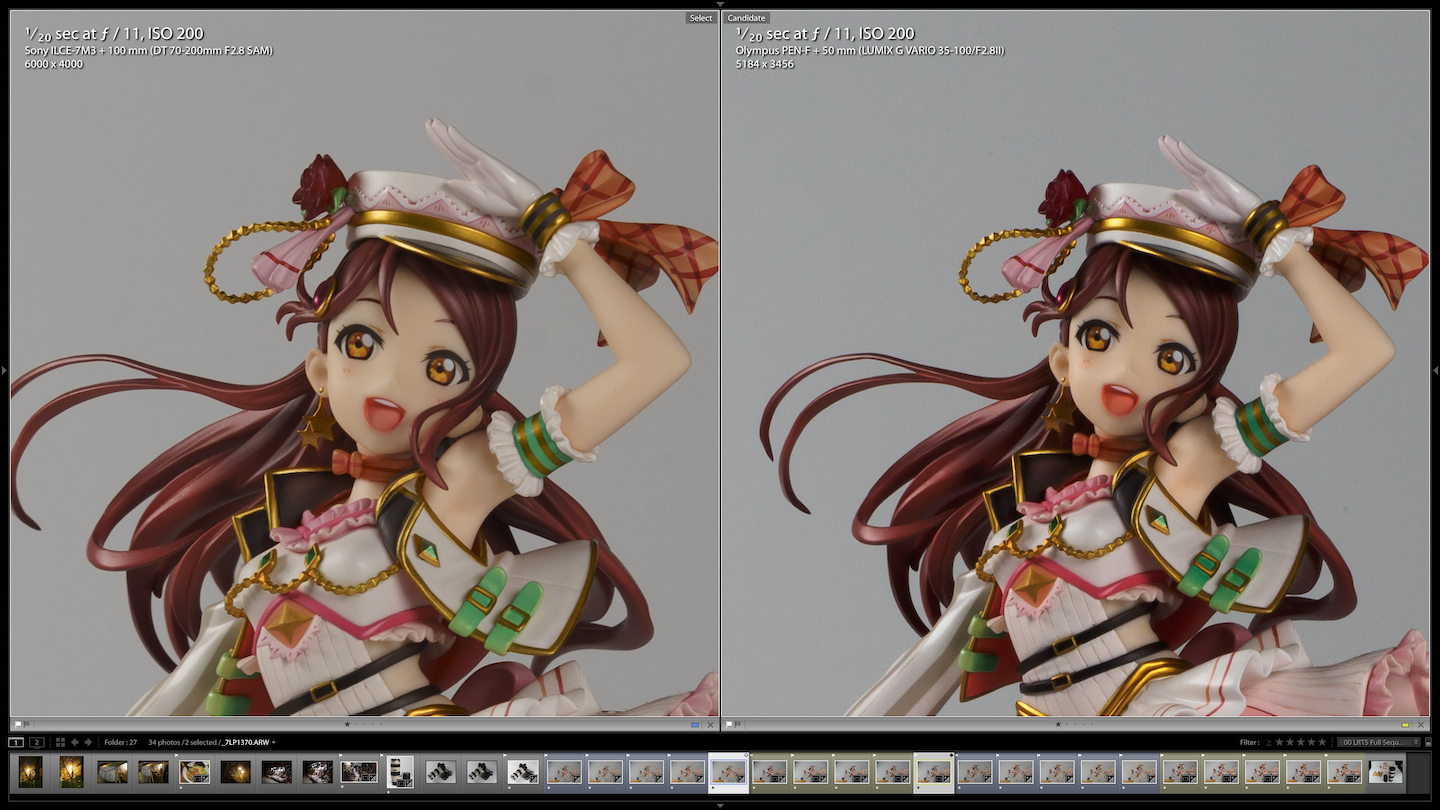
Task: Close the Select pane with its X
Action: coord(710,724)
